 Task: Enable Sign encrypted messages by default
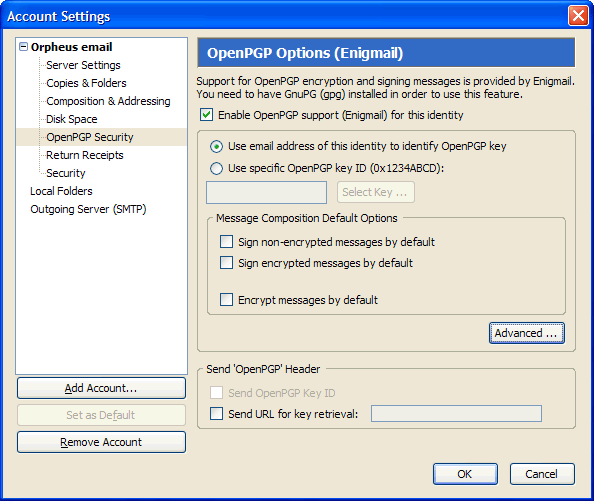(x=227, y=262)
